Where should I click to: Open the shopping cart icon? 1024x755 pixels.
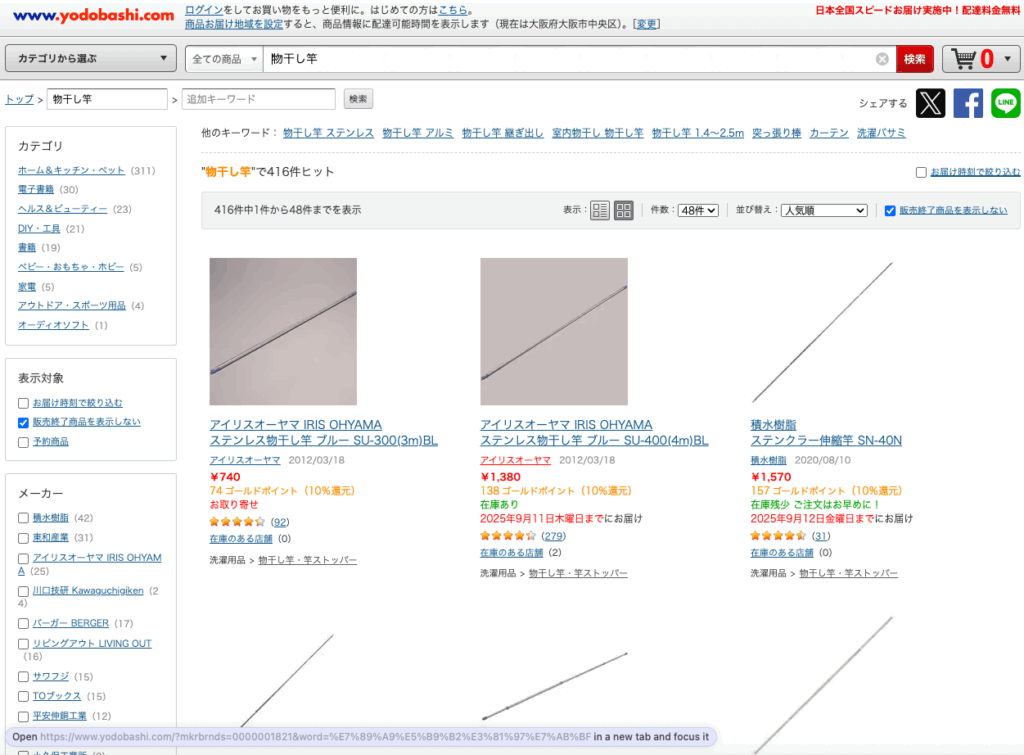pos(965,59)
